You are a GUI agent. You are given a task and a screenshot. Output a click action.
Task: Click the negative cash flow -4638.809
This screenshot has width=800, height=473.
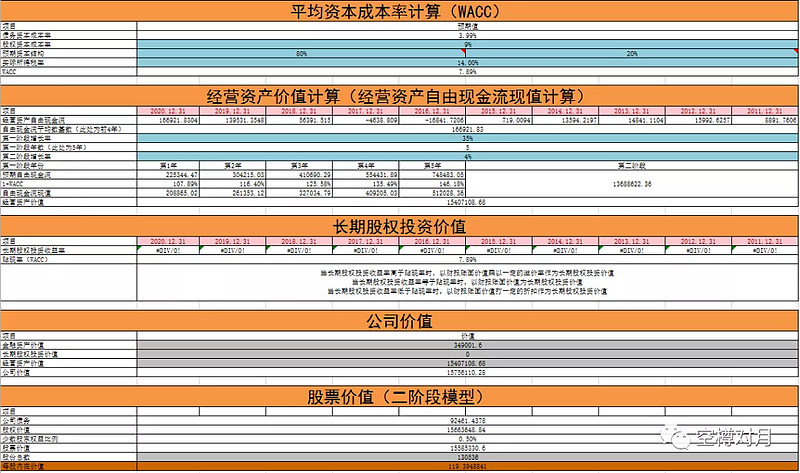pyautogui.click(x=365, y=120)
